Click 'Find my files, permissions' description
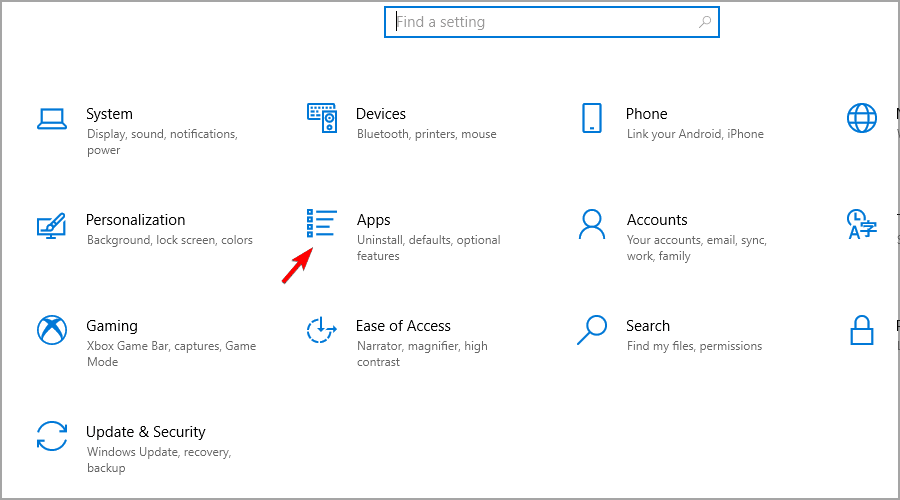The width and height of the screenshot is (900, 500). click(695, 346)
